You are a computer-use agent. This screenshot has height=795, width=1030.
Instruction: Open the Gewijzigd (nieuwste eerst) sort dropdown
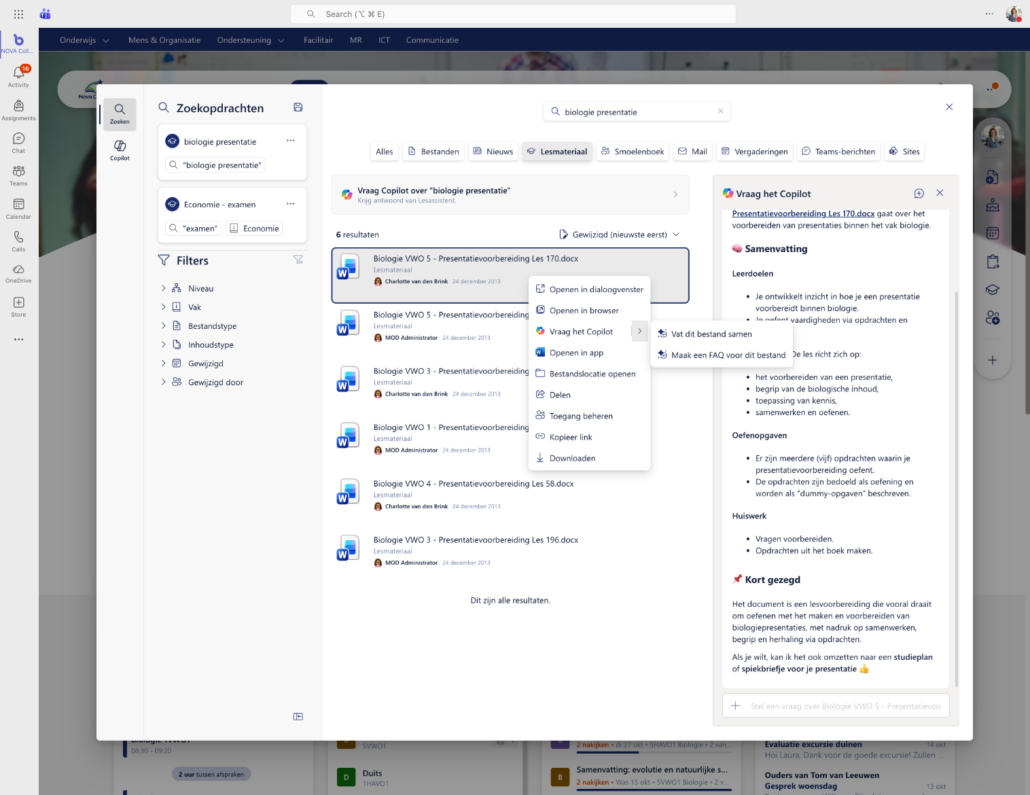tap(619, 235)
